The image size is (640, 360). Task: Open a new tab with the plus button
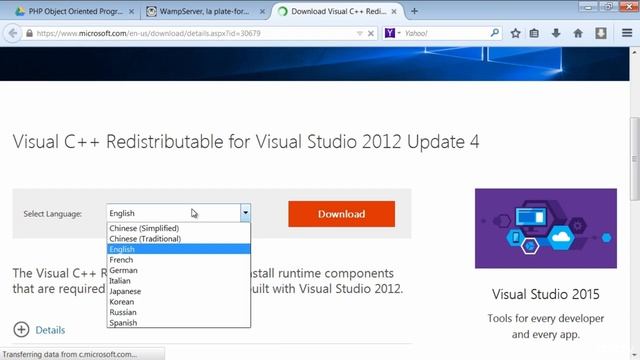click(x=414, y=11)
